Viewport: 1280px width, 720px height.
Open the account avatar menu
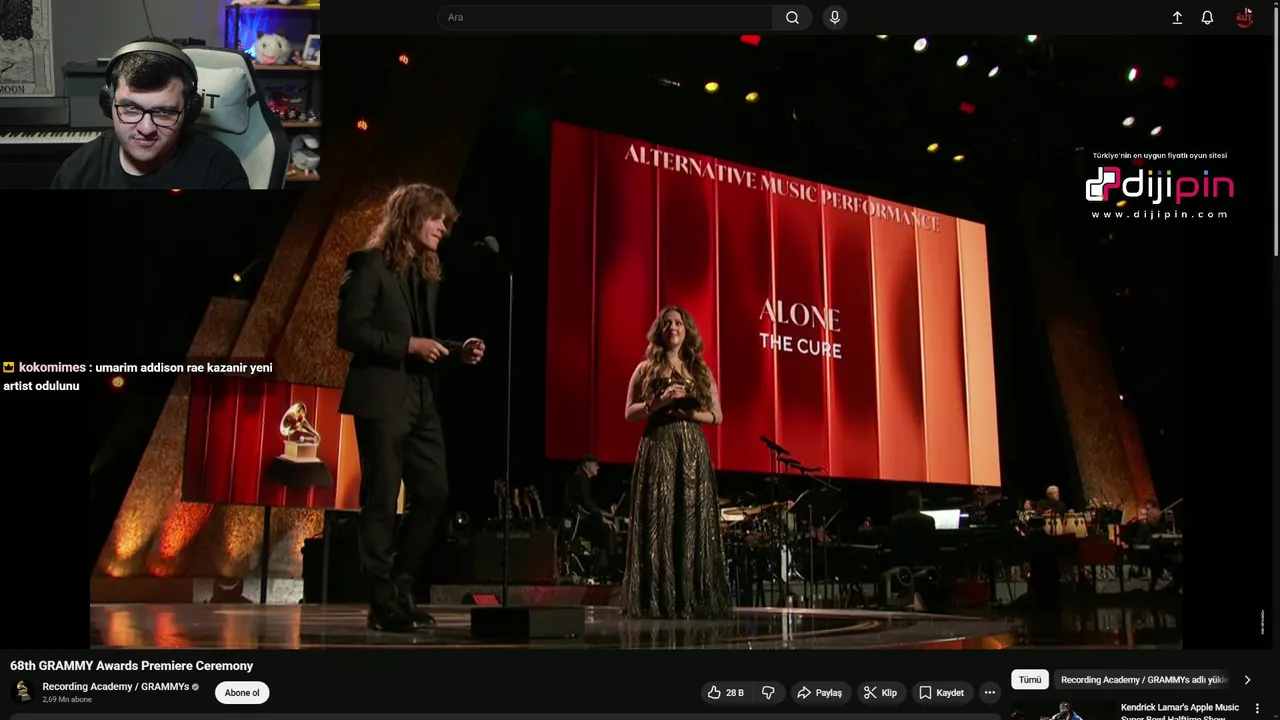[x=1244, y=17]
